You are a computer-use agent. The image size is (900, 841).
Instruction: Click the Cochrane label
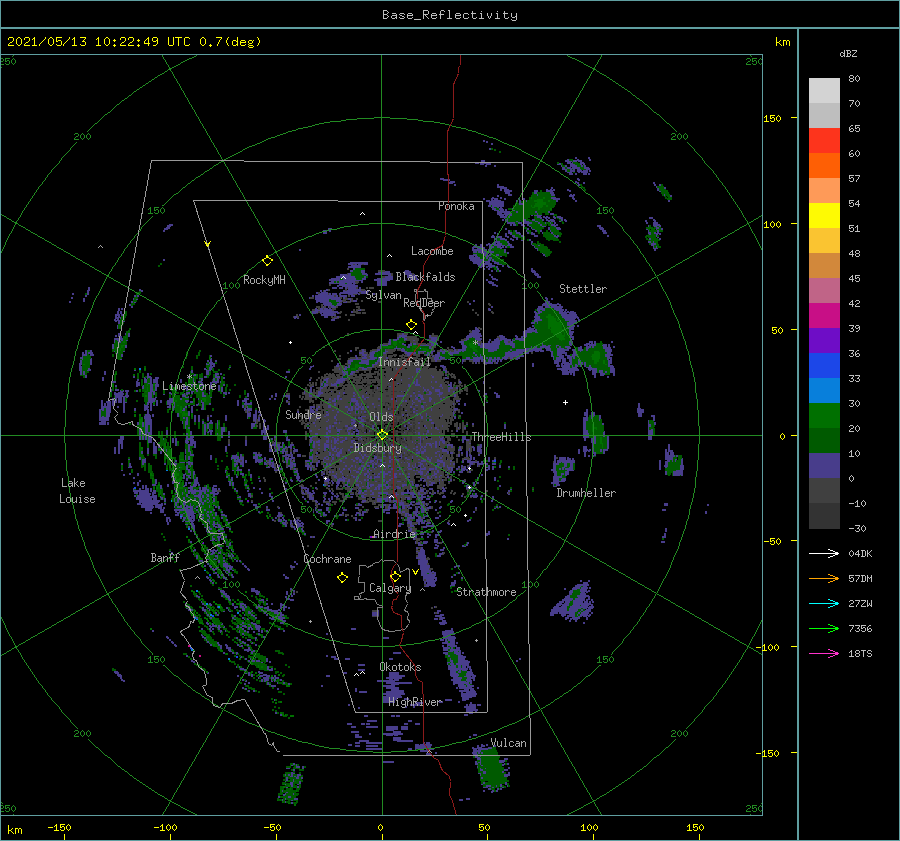click(x=327, y=559)
